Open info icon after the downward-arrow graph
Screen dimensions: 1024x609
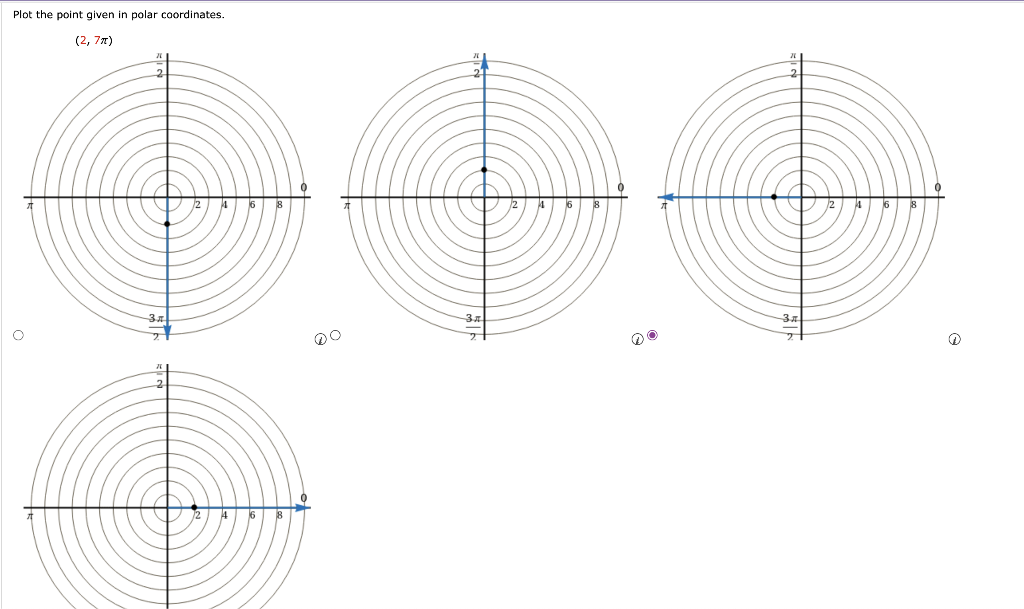(x=320, y=339)
